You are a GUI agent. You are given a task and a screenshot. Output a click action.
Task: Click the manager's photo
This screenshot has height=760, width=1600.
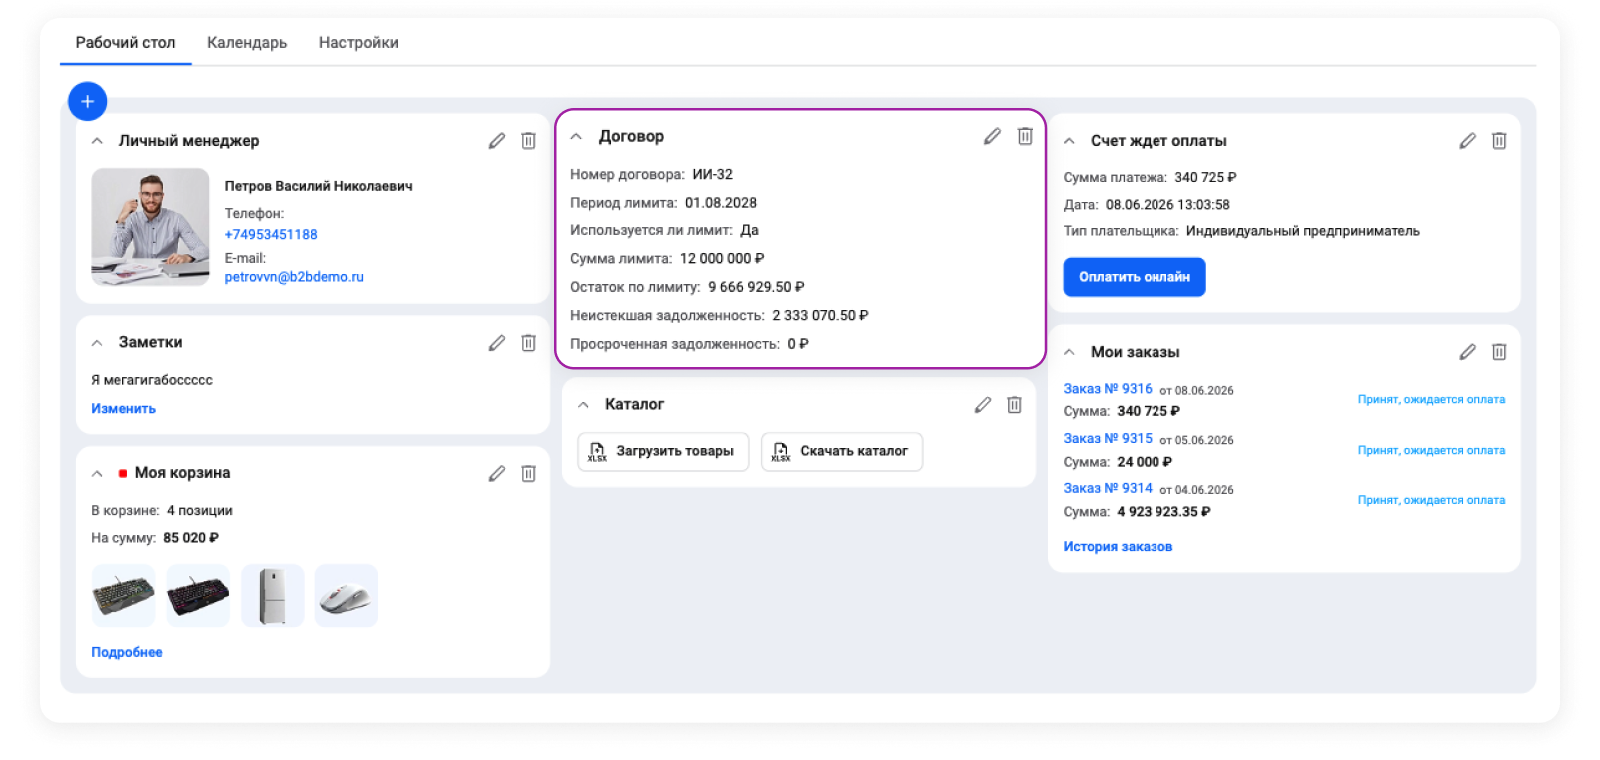150,227
